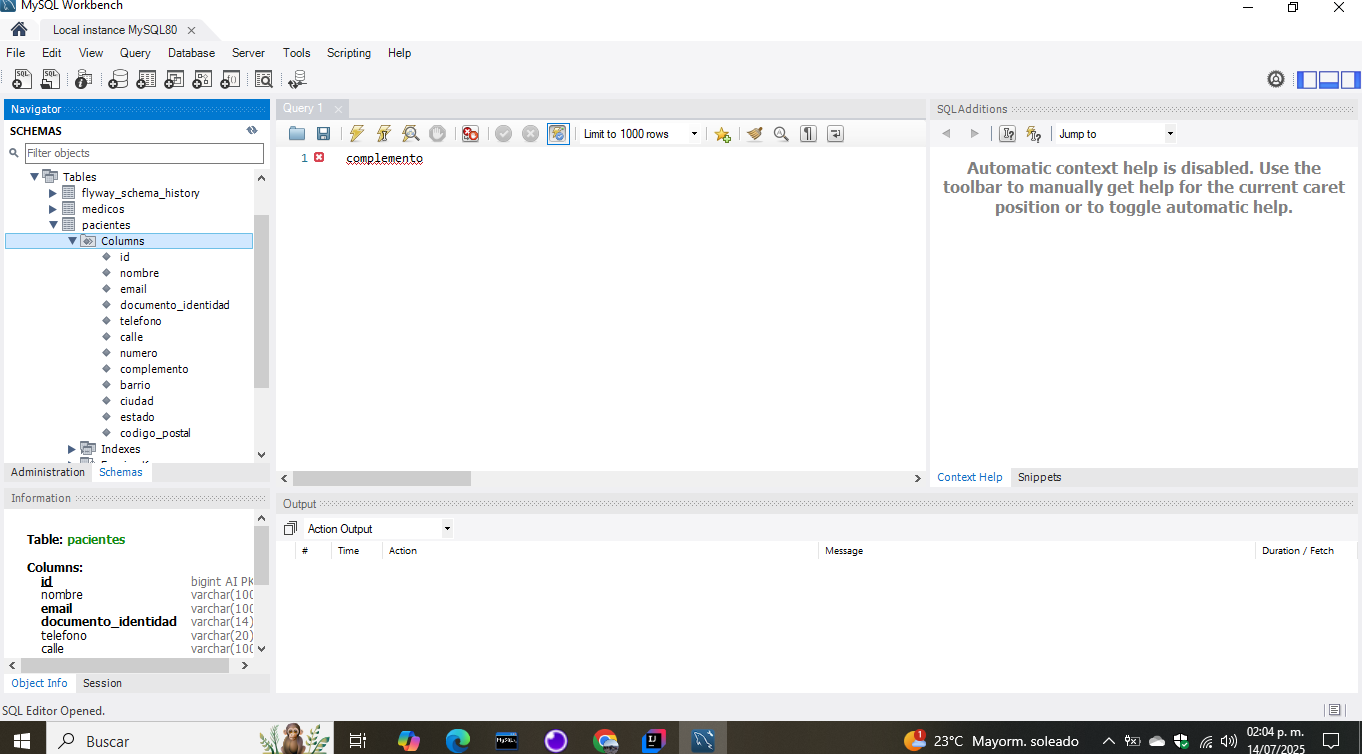
Task: Save snippet star icon
Action: [722, 134]
